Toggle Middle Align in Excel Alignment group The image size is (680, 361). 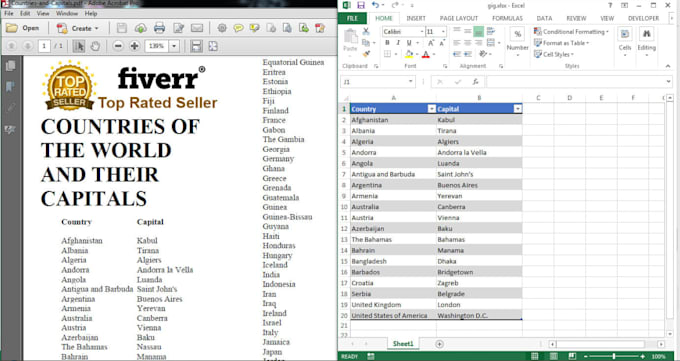tap(468, 31)
